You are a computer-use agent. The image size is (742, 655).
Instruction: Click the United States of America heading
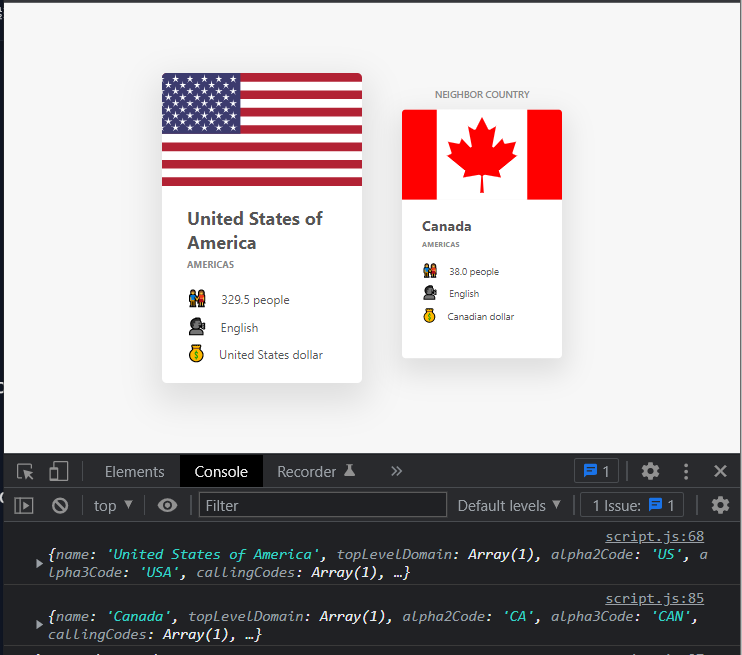click(x=255, y=231)
